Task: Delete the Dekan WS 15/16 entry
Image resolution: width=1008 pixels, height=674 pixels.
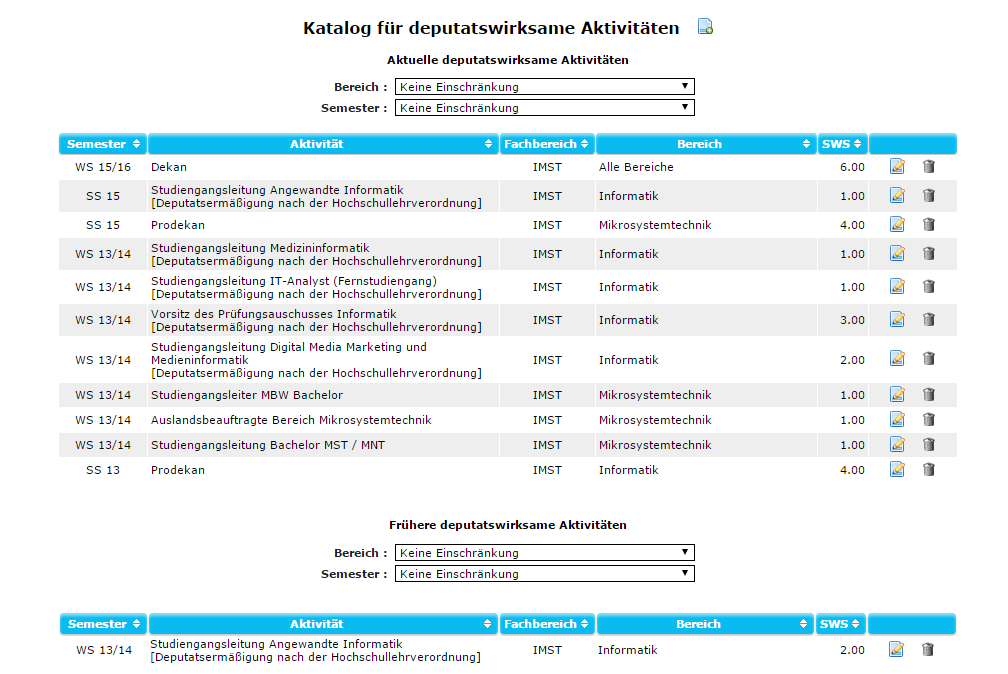Action: [929, 167]
